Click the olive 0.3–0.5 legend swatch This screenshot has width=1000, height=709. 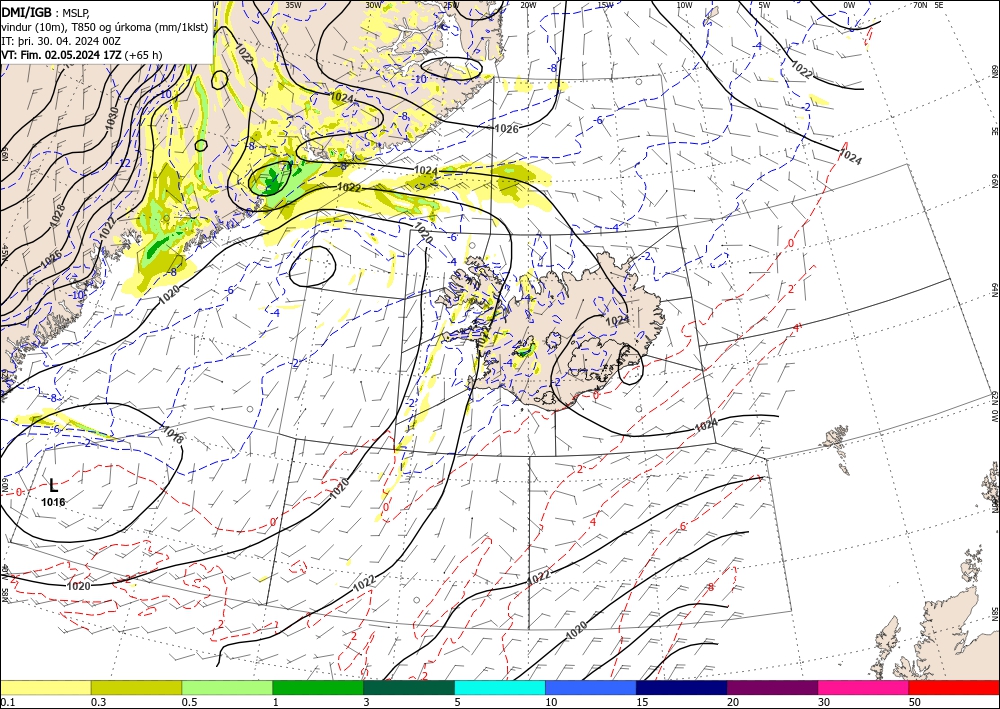pyautogui.click(x=136, y=687)
